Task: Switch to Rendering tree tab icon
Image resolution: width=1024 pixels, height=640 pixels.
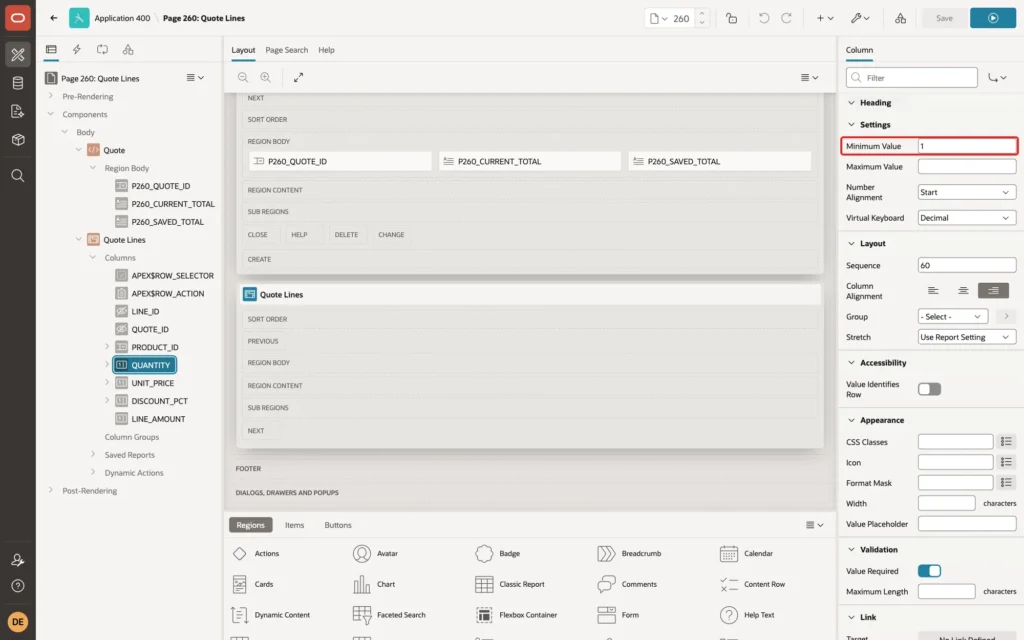Action: [51, 50]
